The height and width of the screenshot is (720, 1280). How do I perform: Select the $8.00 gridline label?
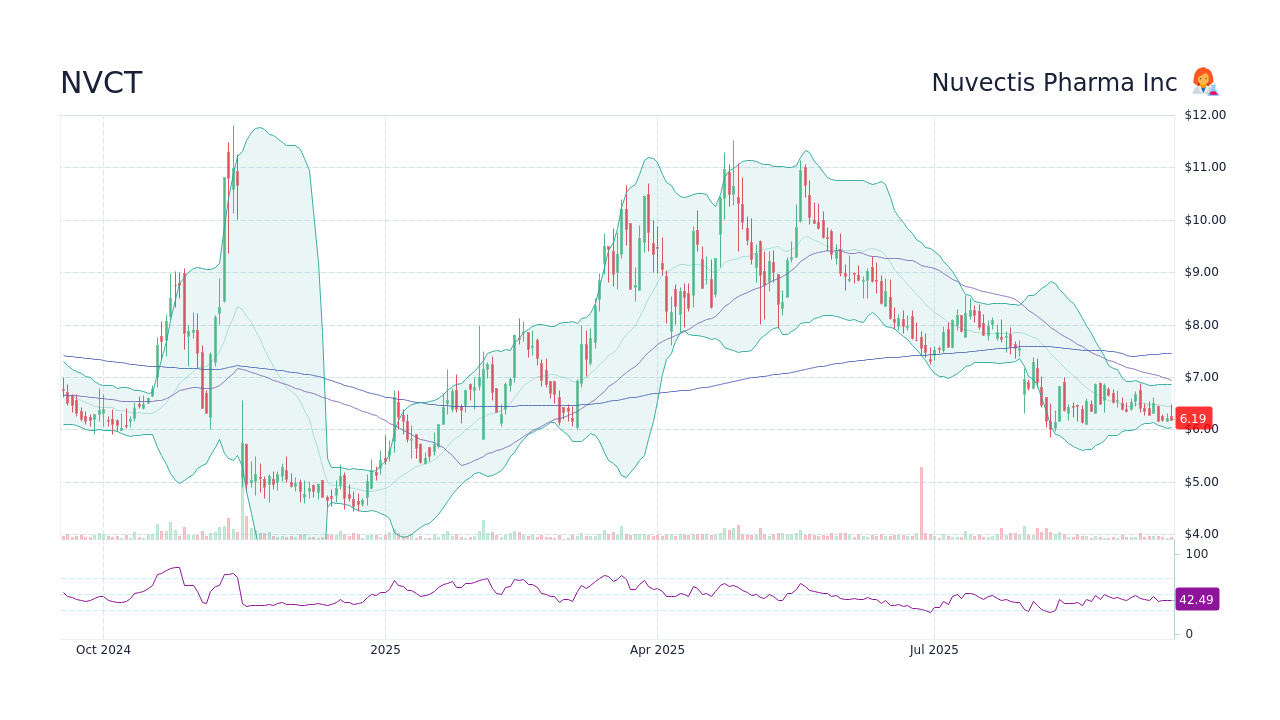point(1201,324)
